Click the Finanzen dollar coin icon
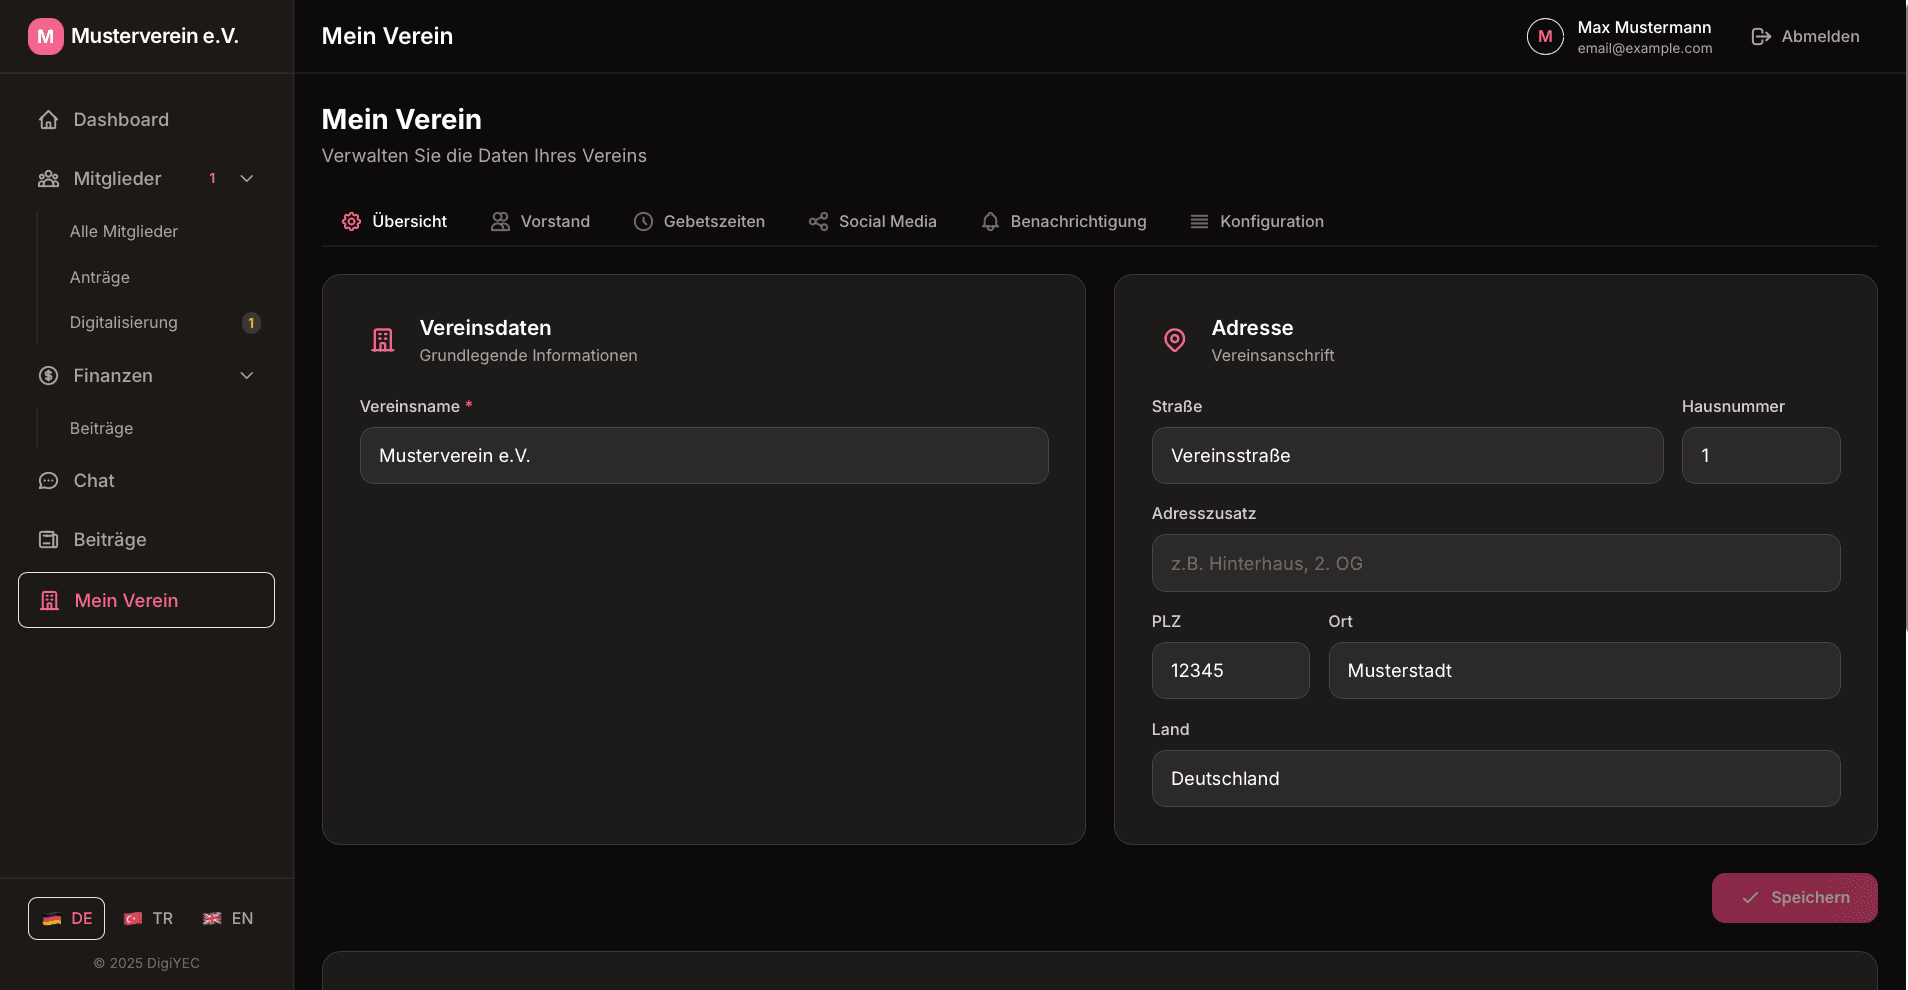This screenshot has height=990, width=1908. click(x=48, y=376)
